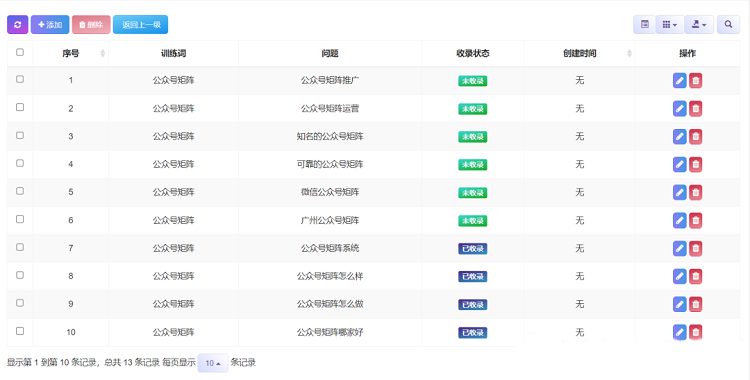Image resolution: width=750 pixels, height=380 pixels.
Task: Open the export data dropdown
Action: click(x=699, y=24)
